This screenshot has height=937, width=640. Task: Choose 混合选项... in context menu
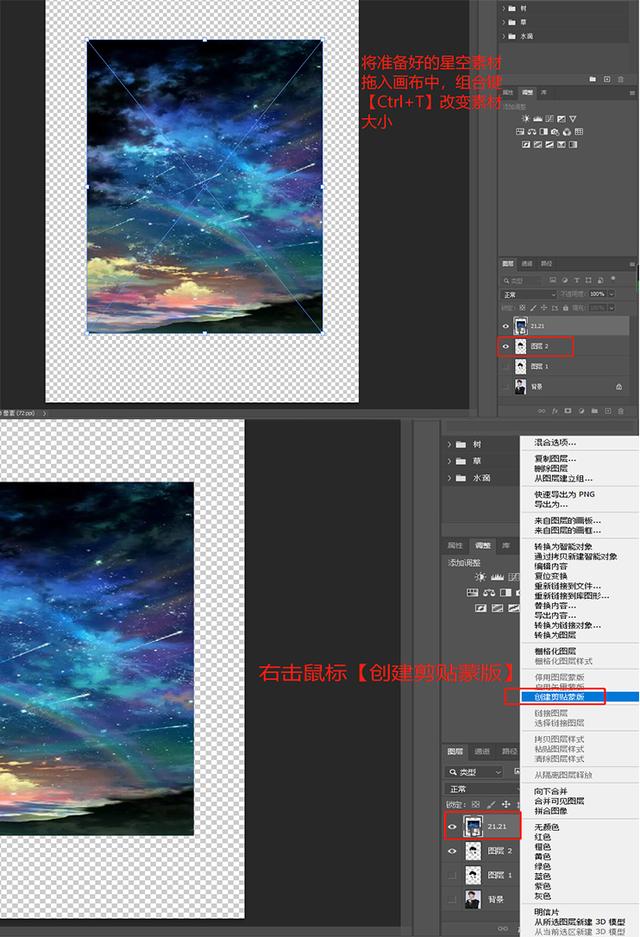click(x=555, y=443)
